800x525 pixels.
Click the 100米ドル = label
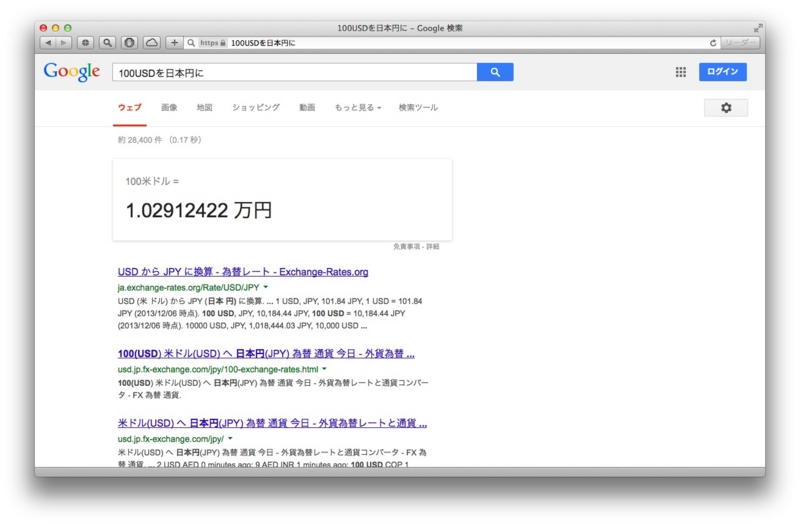pos(152,181)
